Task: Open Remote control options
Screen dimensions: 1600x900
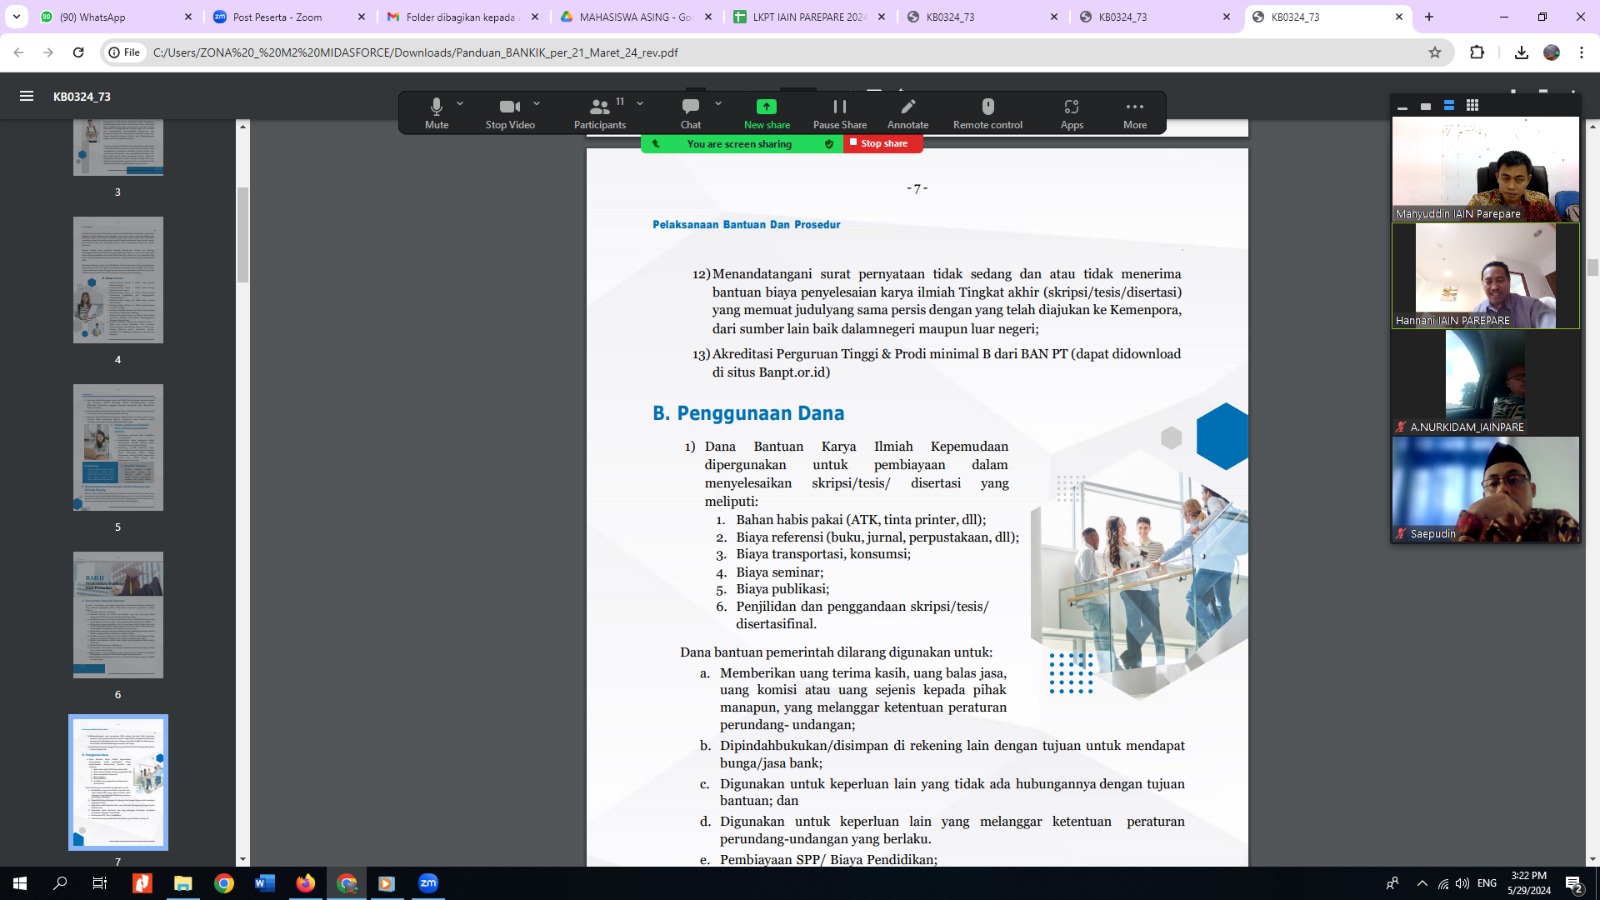Action: tap(988, 113)
